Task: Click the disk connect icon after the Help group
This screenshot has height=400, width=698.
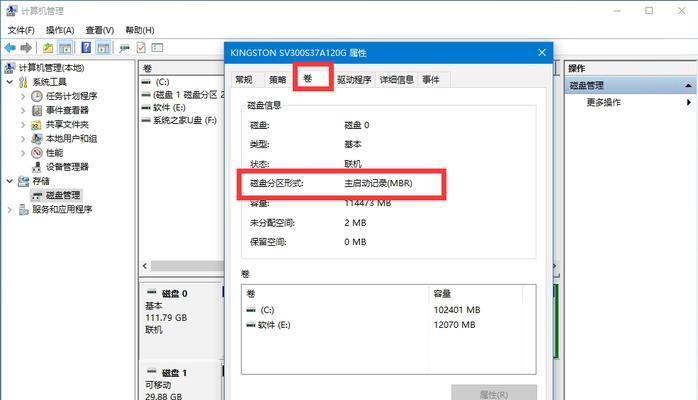Action: coord(124,48)
